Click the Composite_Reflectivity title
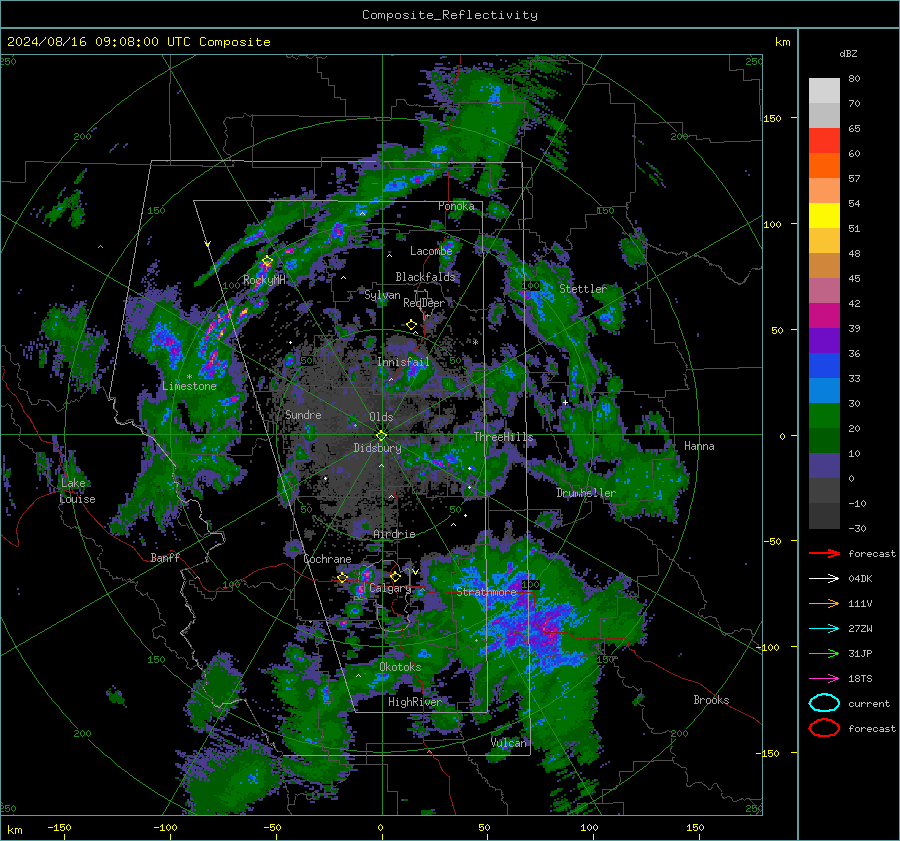The image size is (900, 841). click(x=450, y=15)
